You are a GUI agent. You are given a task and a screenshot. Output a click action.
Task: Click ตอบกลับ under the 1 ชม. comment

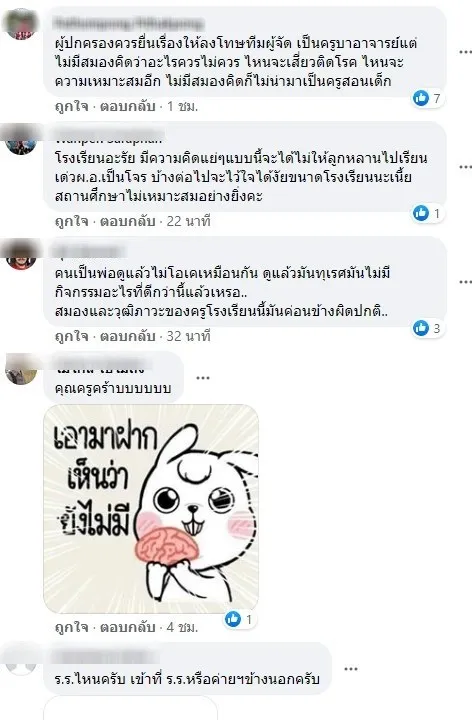pyautogui.click(x=128, y=107)
